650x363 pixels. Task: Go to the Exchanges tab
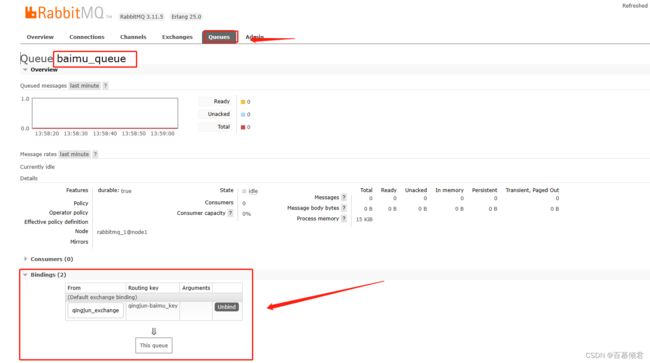(177, 37)
